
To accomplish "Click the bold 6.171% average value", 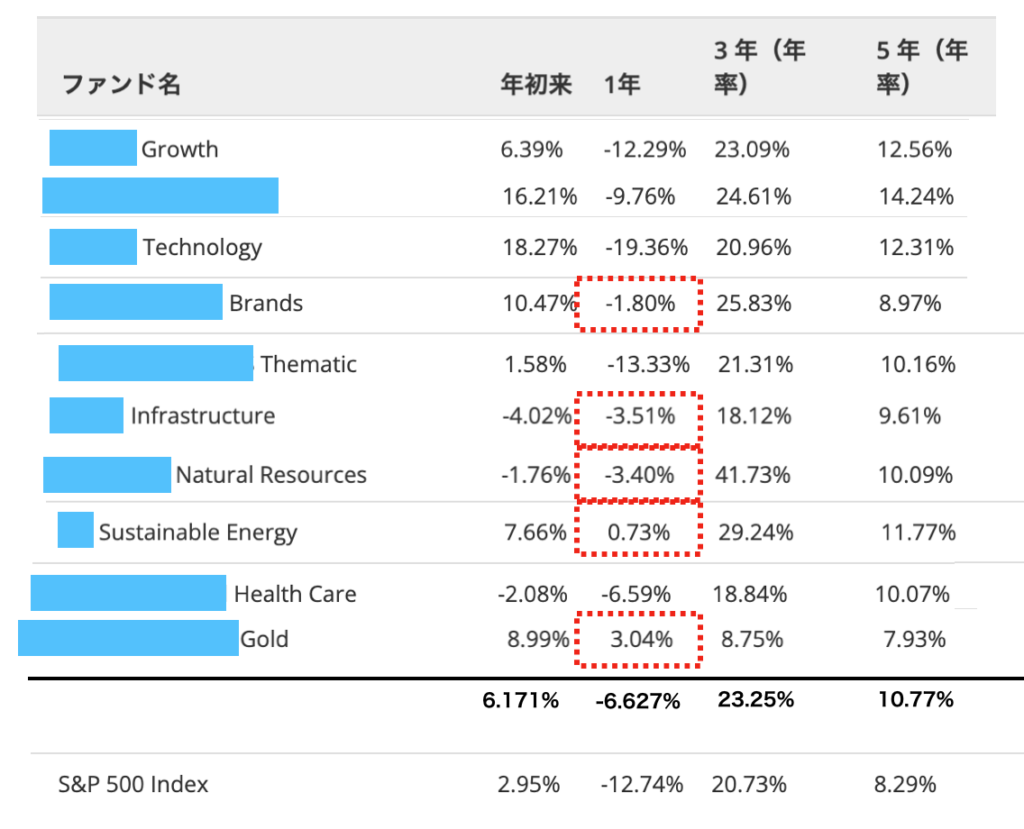I will click(x=519, y=701).
